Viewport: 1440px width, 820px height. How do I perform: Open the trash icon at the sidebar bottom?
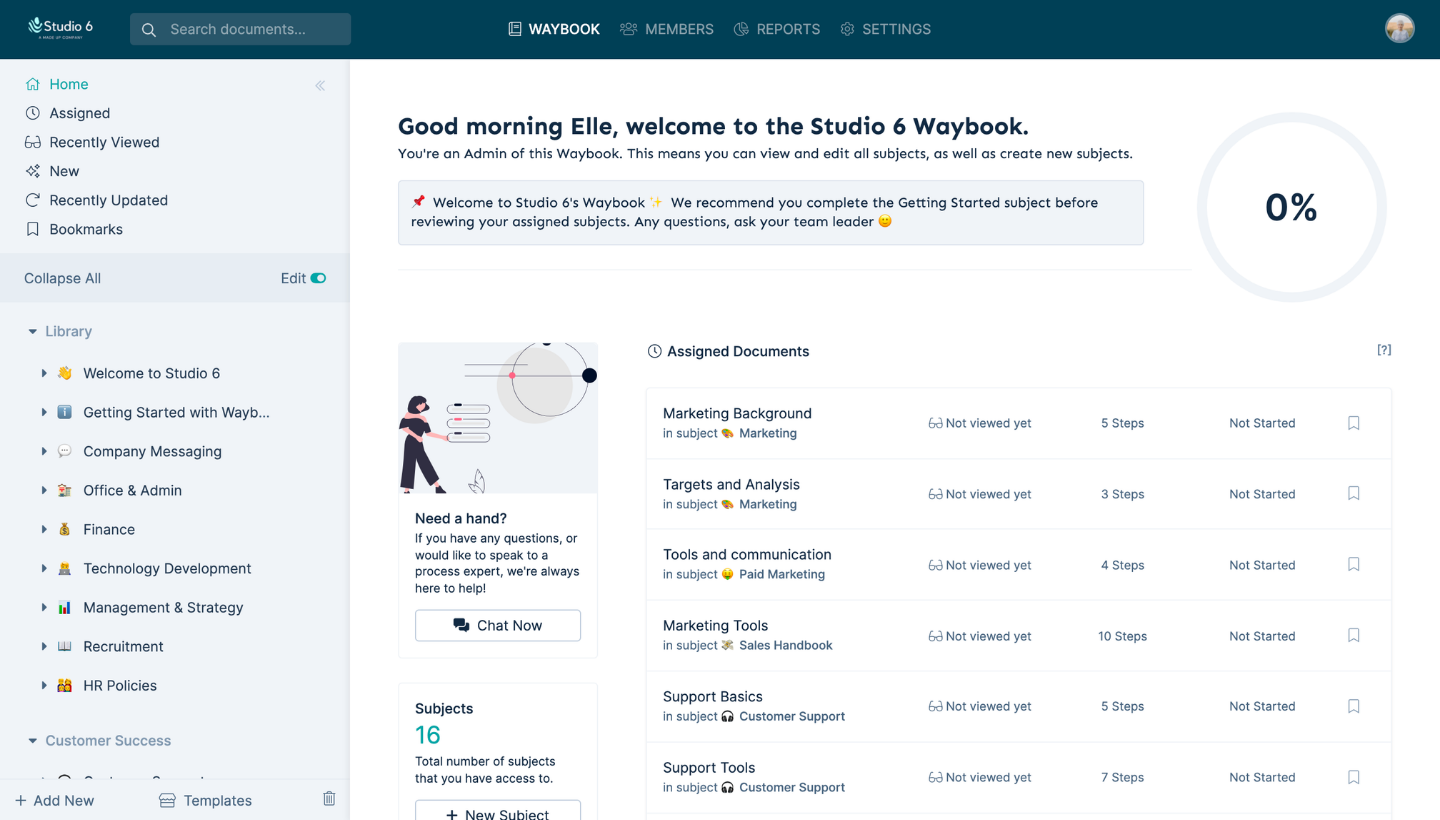pos(329,798)
